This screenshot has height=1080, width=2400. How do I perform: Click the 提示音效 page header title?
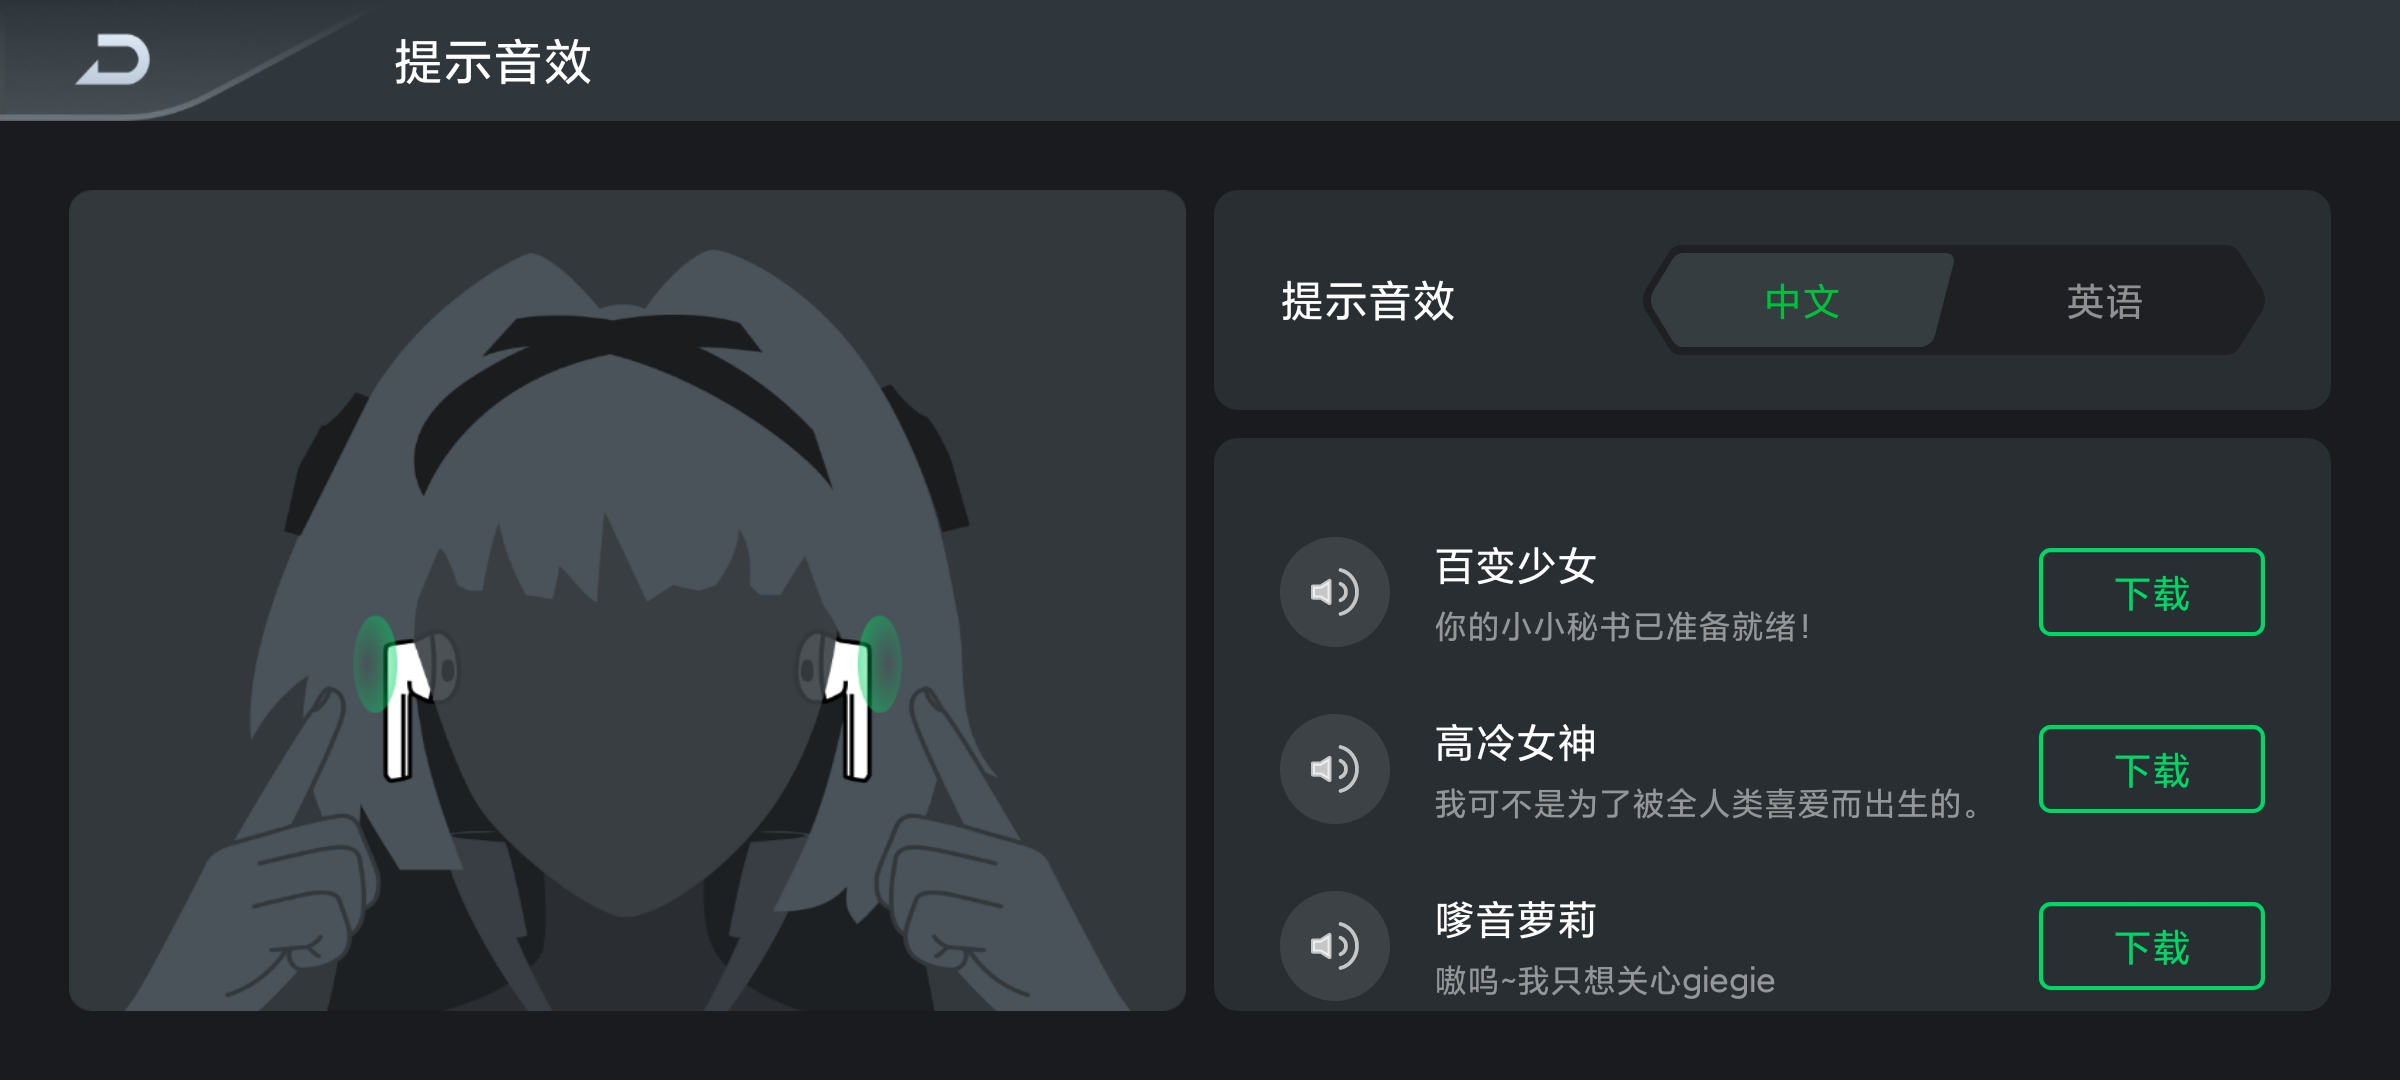(493, 62)
